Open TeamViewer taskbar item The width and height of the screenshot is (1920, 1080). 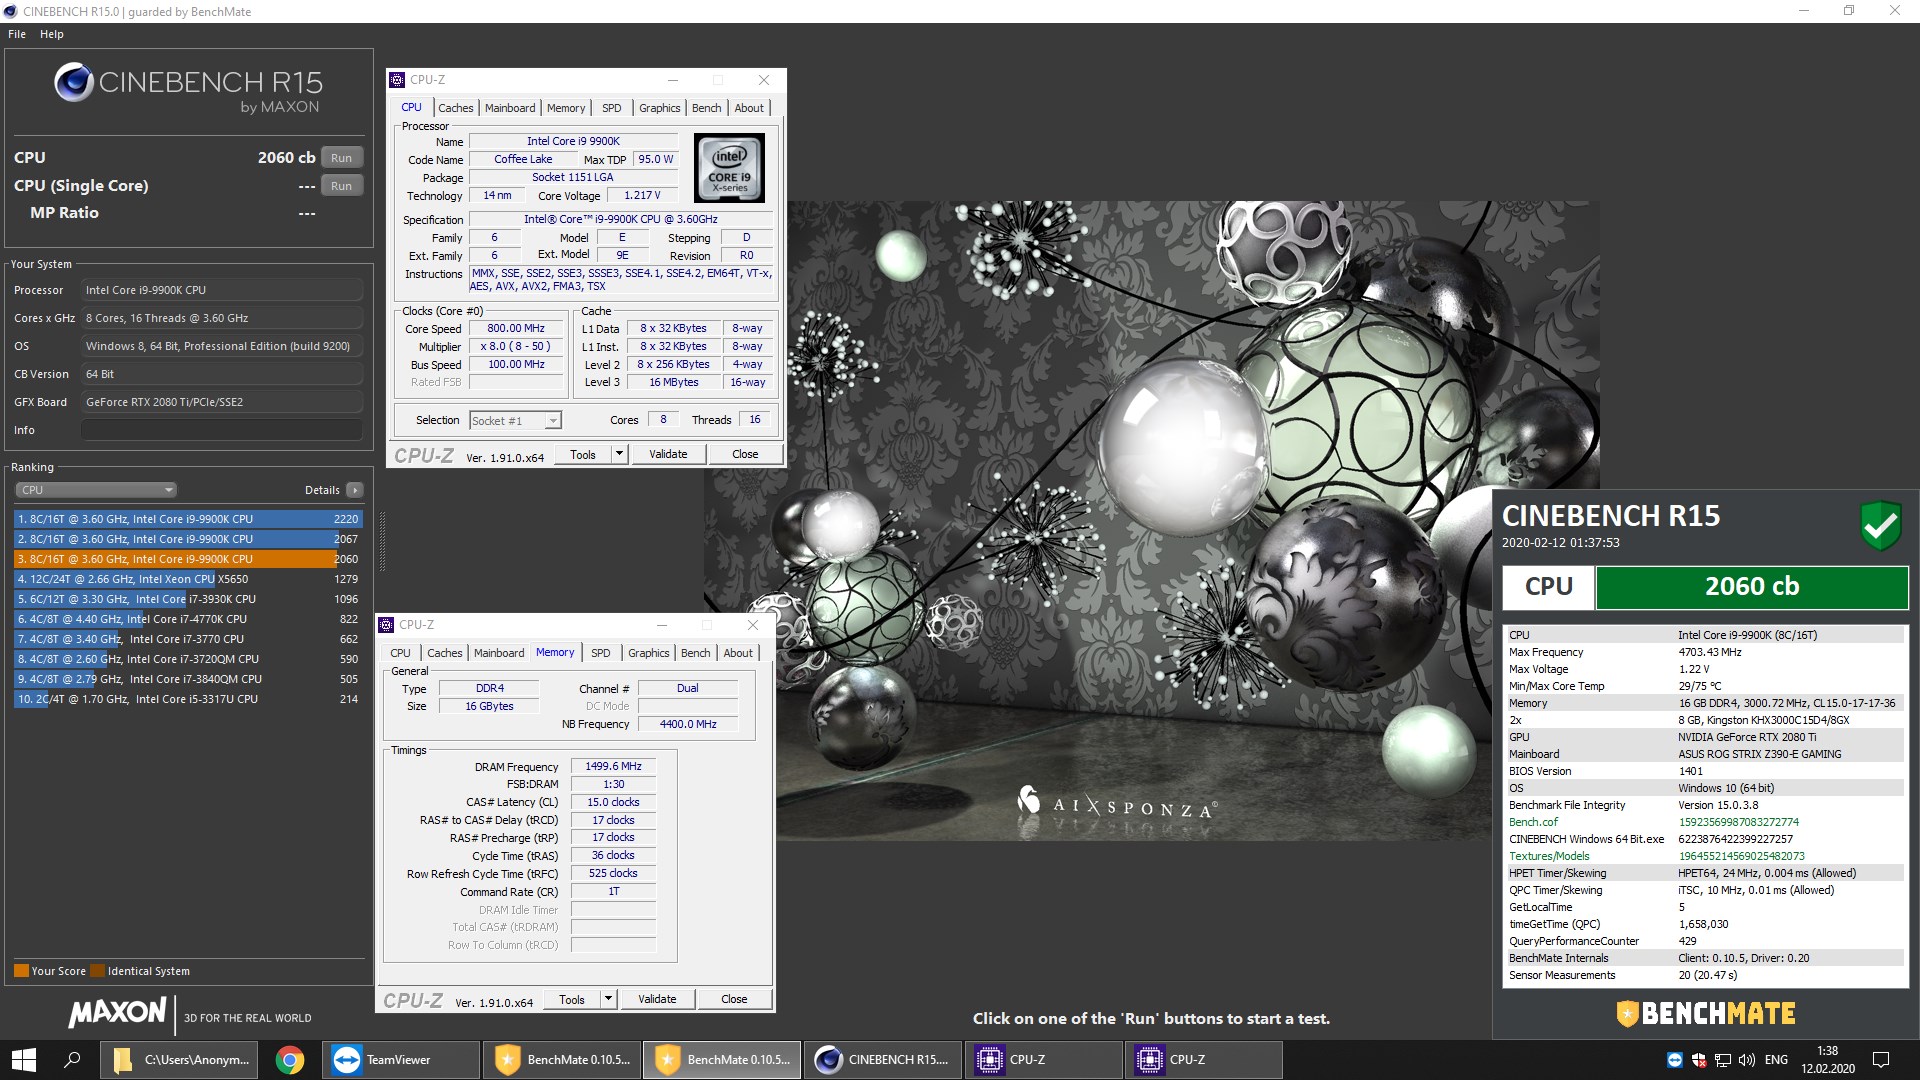click(401, 1059)
